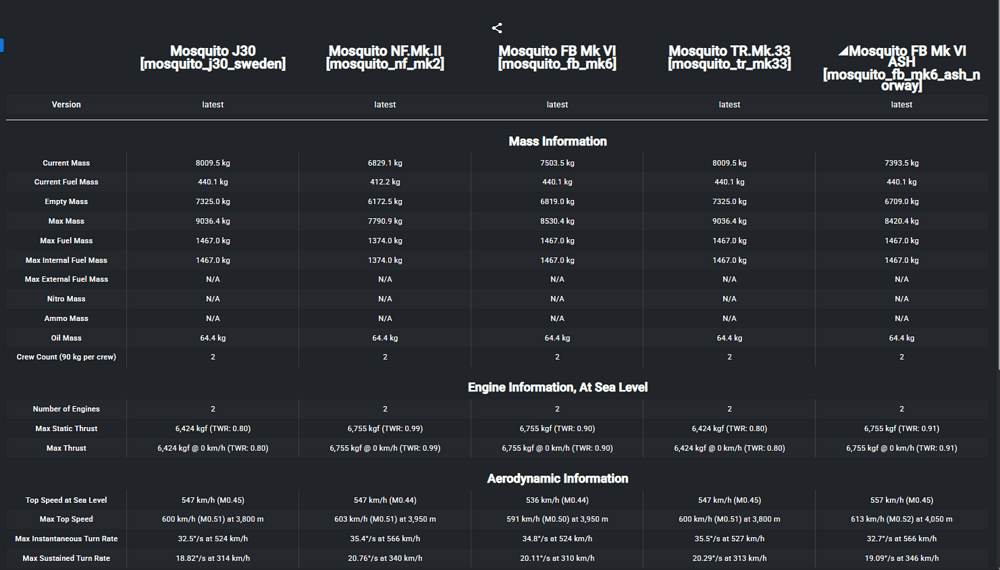Click the share icon at the top
The height and width of the screenshot is (570, 1000).
point(497,28)
